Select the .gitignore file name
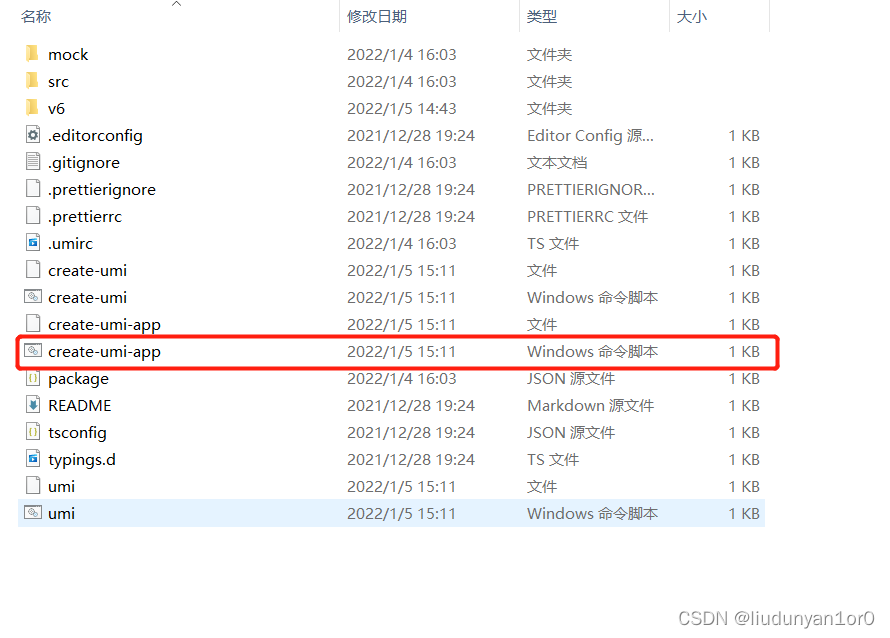Screen dimensions: 890x638 (x=84, y=163)
